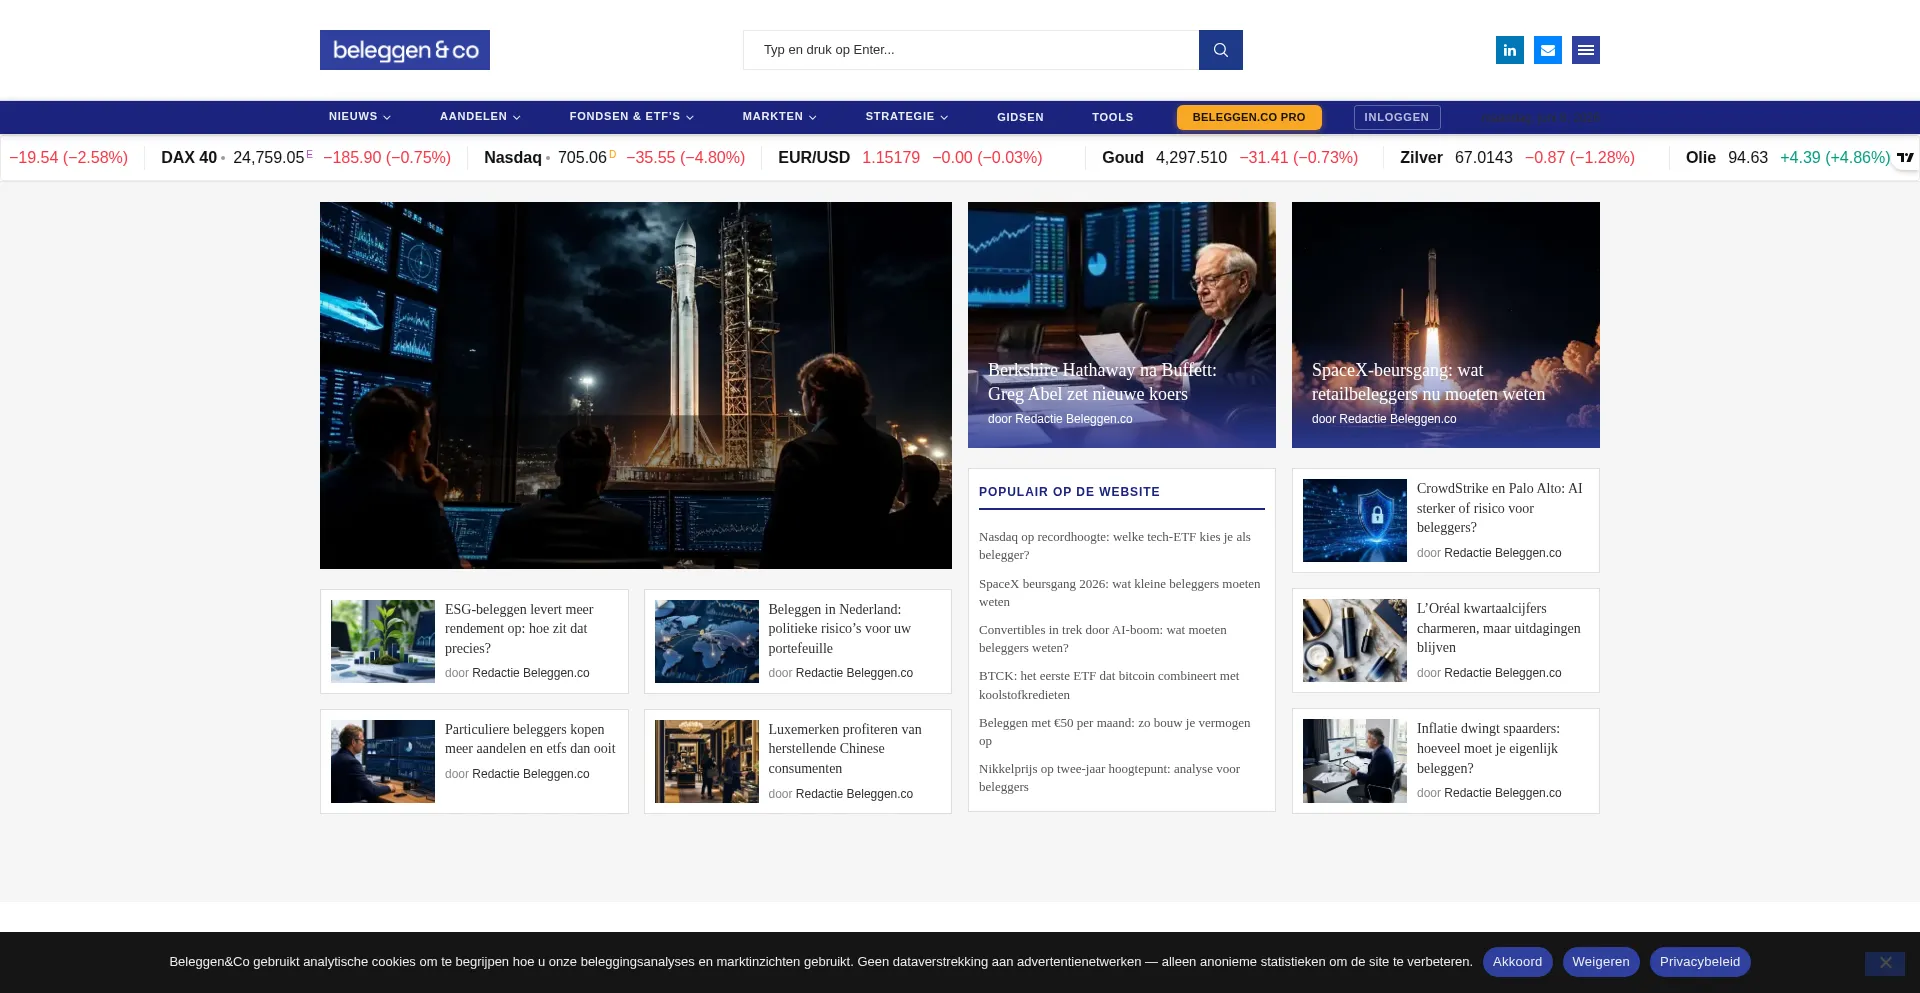Open the Gidsen menu item
This screenshot has height=993, width=1920.
pyautogui.click(x=1020, y=117)
